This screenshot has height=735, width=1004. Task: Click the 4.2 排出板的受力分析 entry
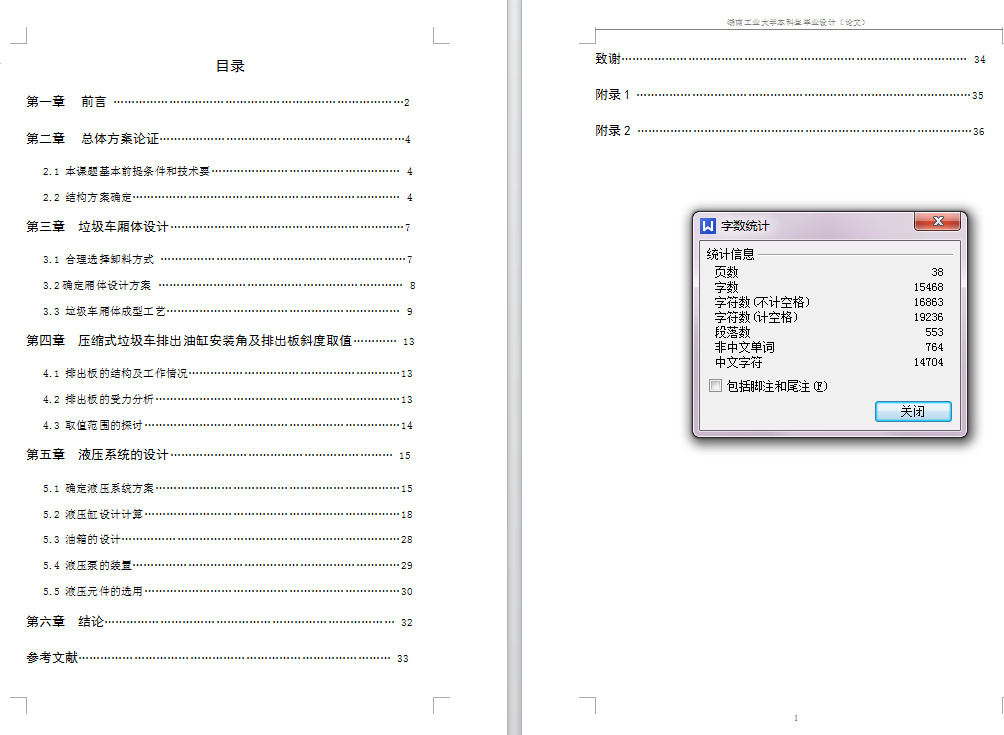pyautogui.click(x=227, y=399)
